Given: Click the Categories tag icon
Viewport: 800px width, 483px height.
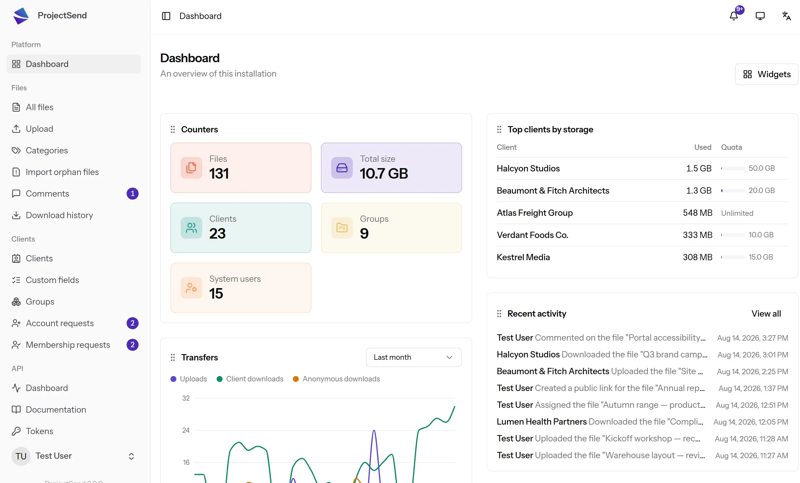Looking at the screenshot, I should pos(16,150).
